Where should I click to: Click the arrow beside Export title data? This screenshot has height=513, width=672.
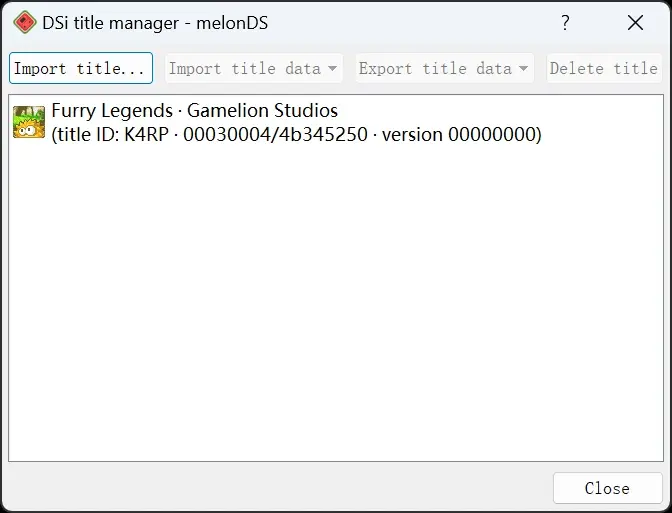coord(523,69)
